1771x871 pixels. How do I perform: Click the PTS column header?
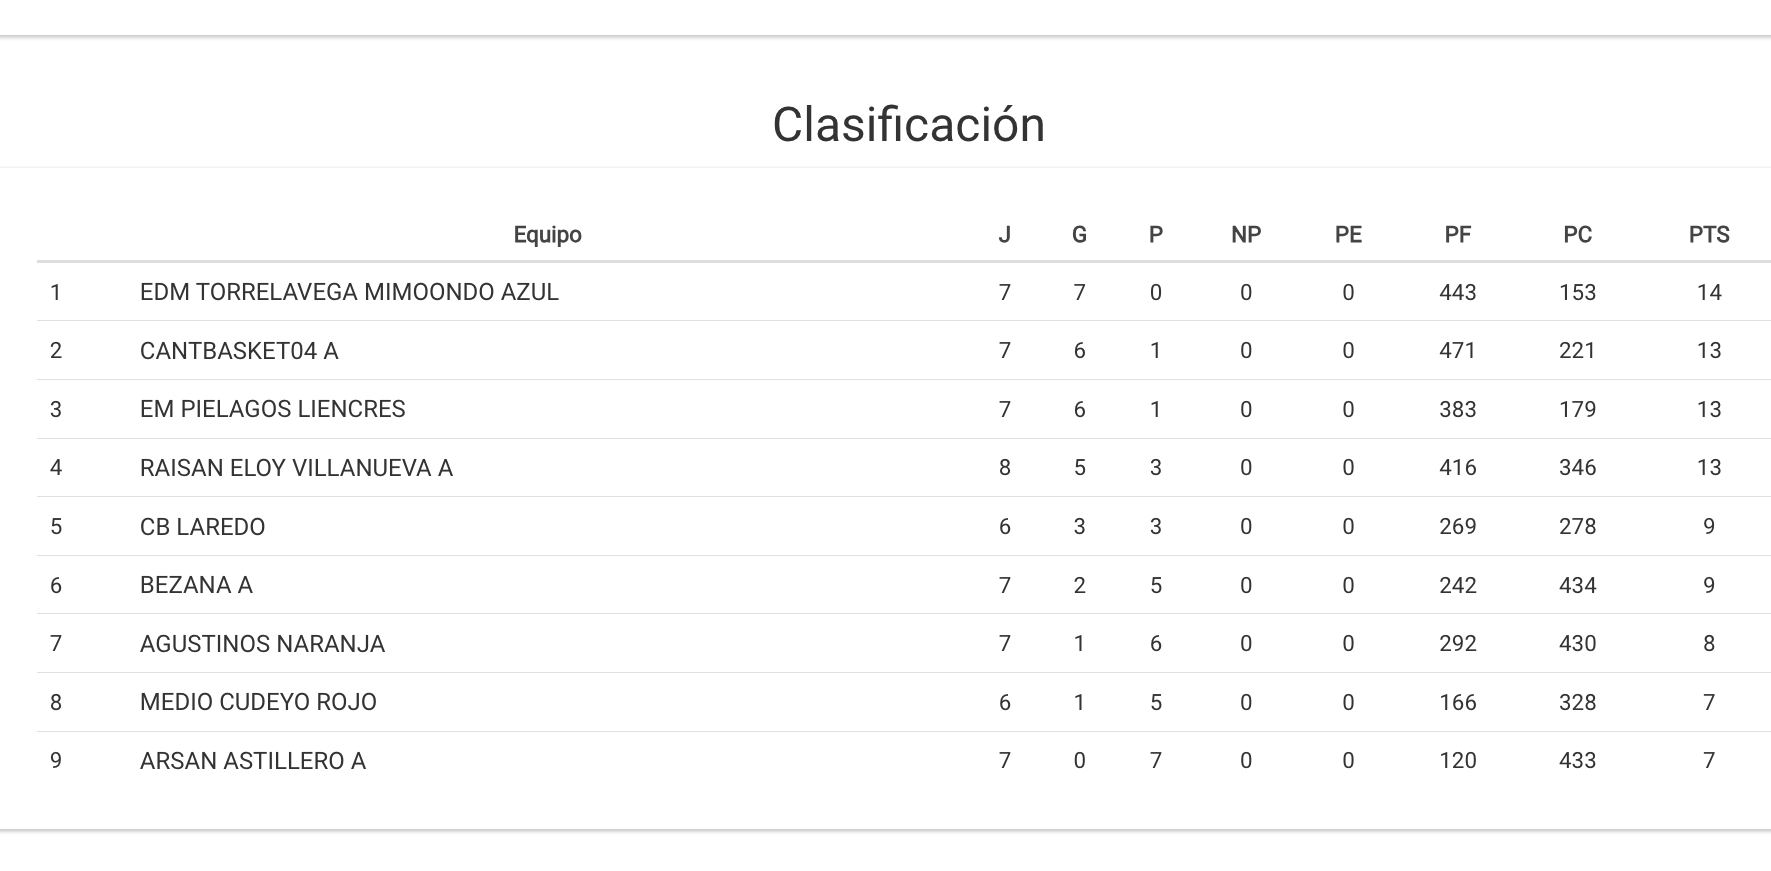click(x=1708, y=235)
